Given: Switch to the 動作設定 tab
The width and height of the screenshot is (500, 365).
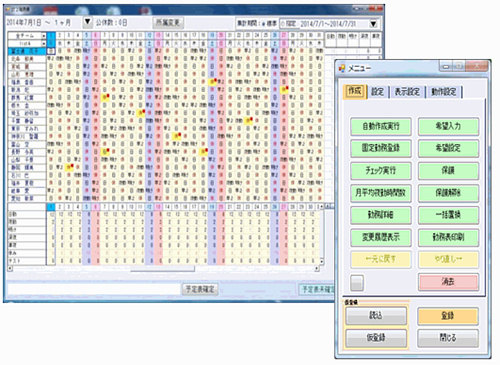Looking at the screenshot, I should coord(444,92).
